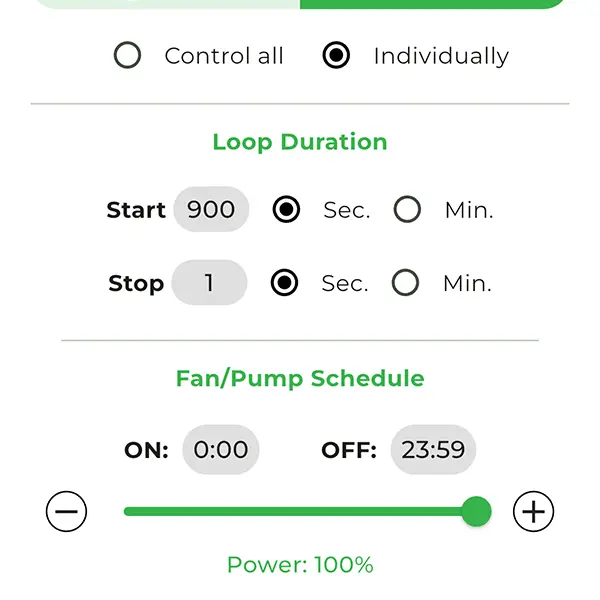The image size is (600, 600).
Task: Click the Power: 100% readout text
Action: coord(300,565)
